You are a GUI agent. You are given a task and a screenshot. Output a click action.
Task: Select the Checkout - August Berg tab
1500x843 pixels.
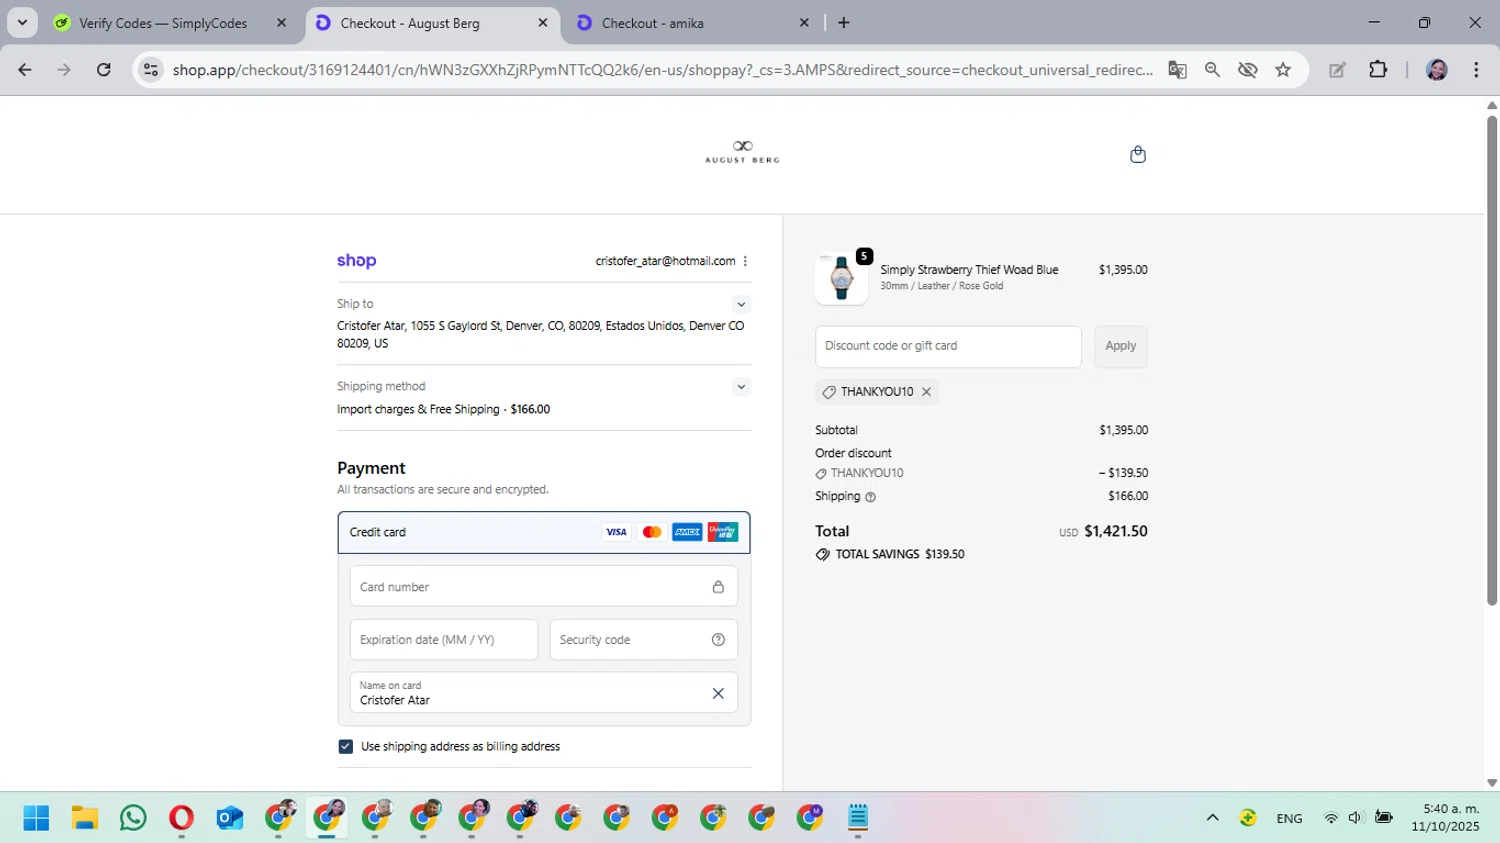coord(432,23)
